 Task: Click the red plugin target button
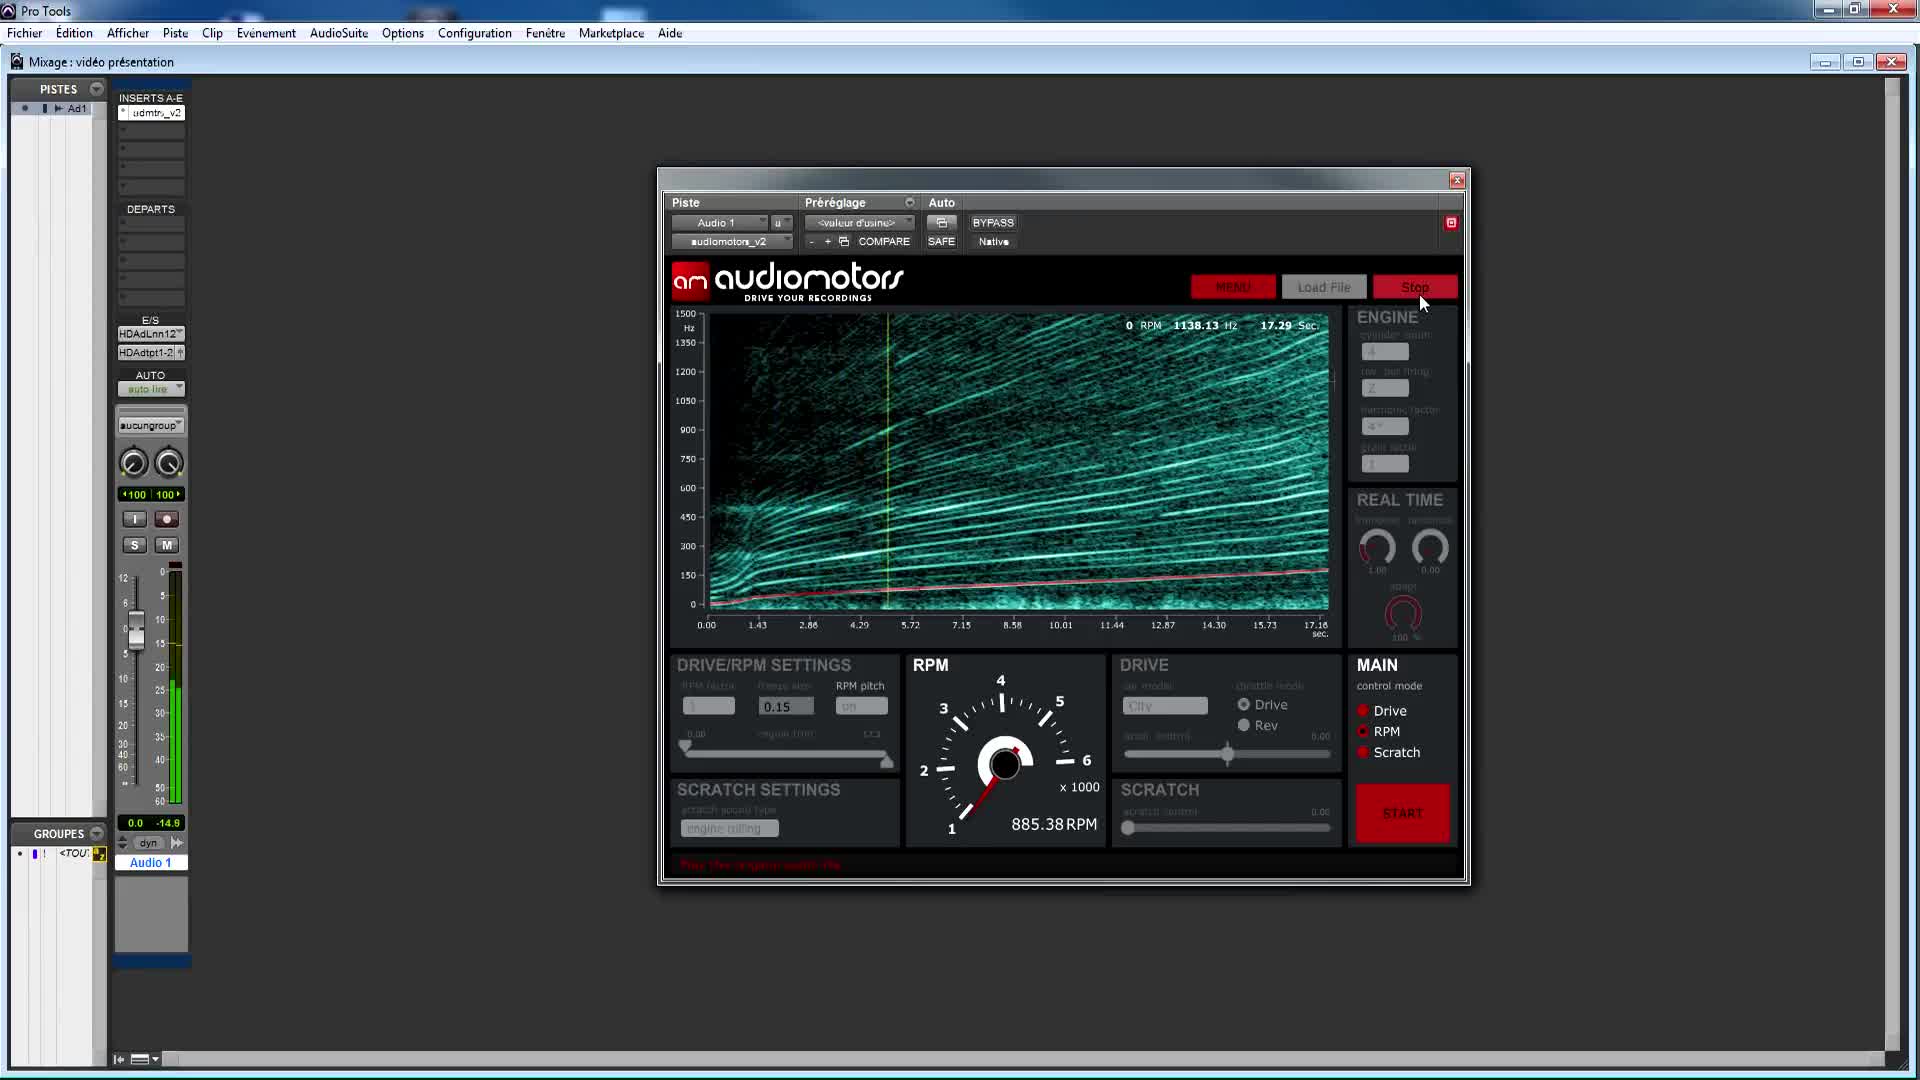click(1451, 223)
